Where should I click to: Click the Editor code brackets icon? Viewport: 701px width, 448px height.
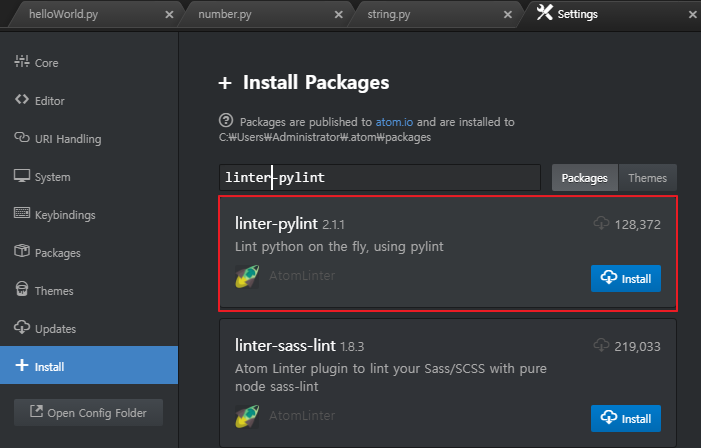pyautogui.click(x=21, y=99)
